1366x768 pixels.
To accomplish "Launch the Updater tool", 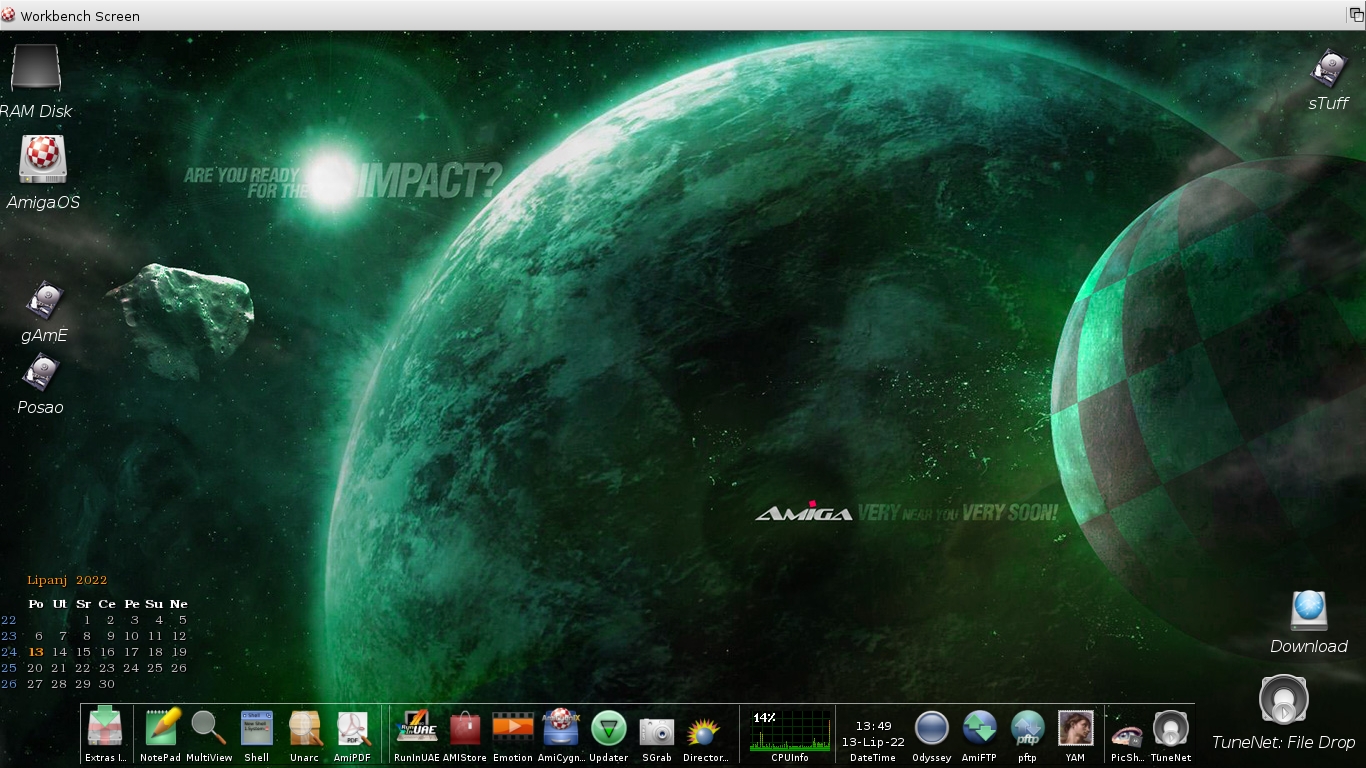I will point(609,728).
